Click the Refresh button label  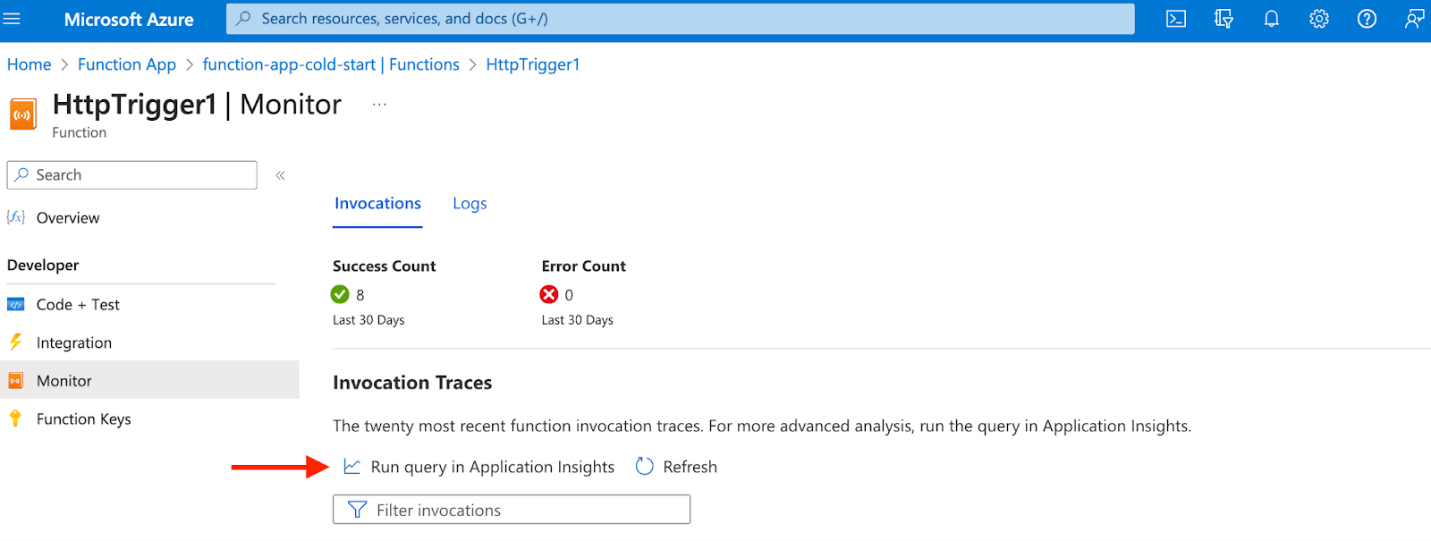[x=690, y=467]
